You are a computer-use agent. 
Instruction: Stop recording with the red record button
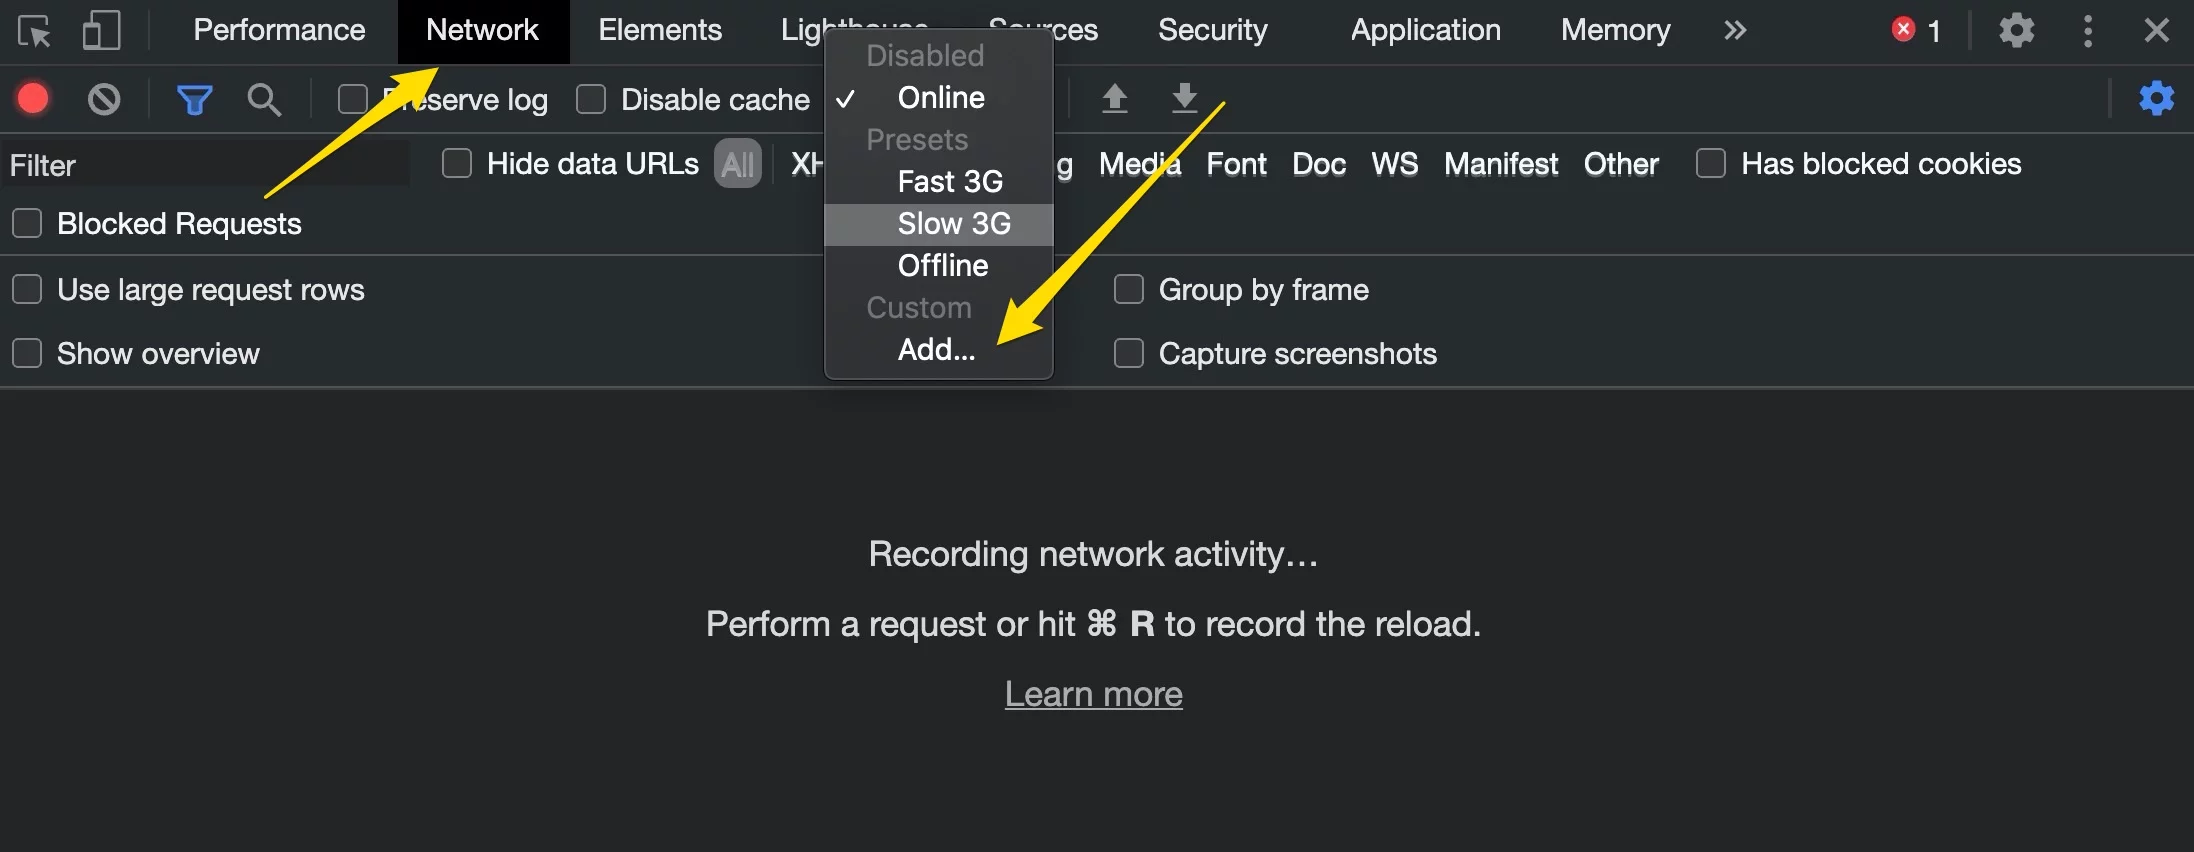click(33, 99)
